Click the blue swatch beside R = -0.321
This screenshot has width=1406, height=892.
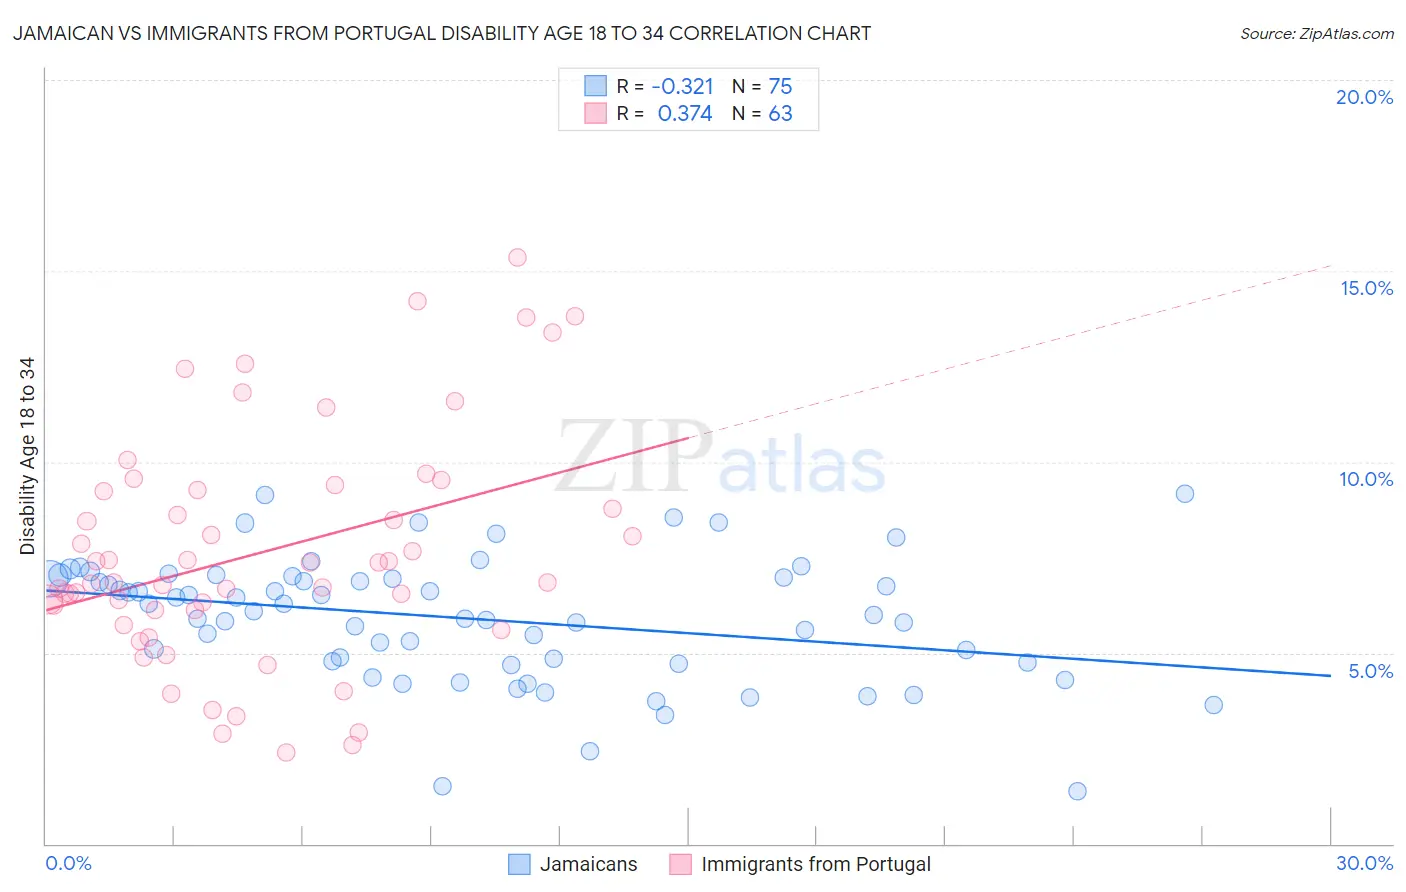pyautogui.click(x=596, y=86)
